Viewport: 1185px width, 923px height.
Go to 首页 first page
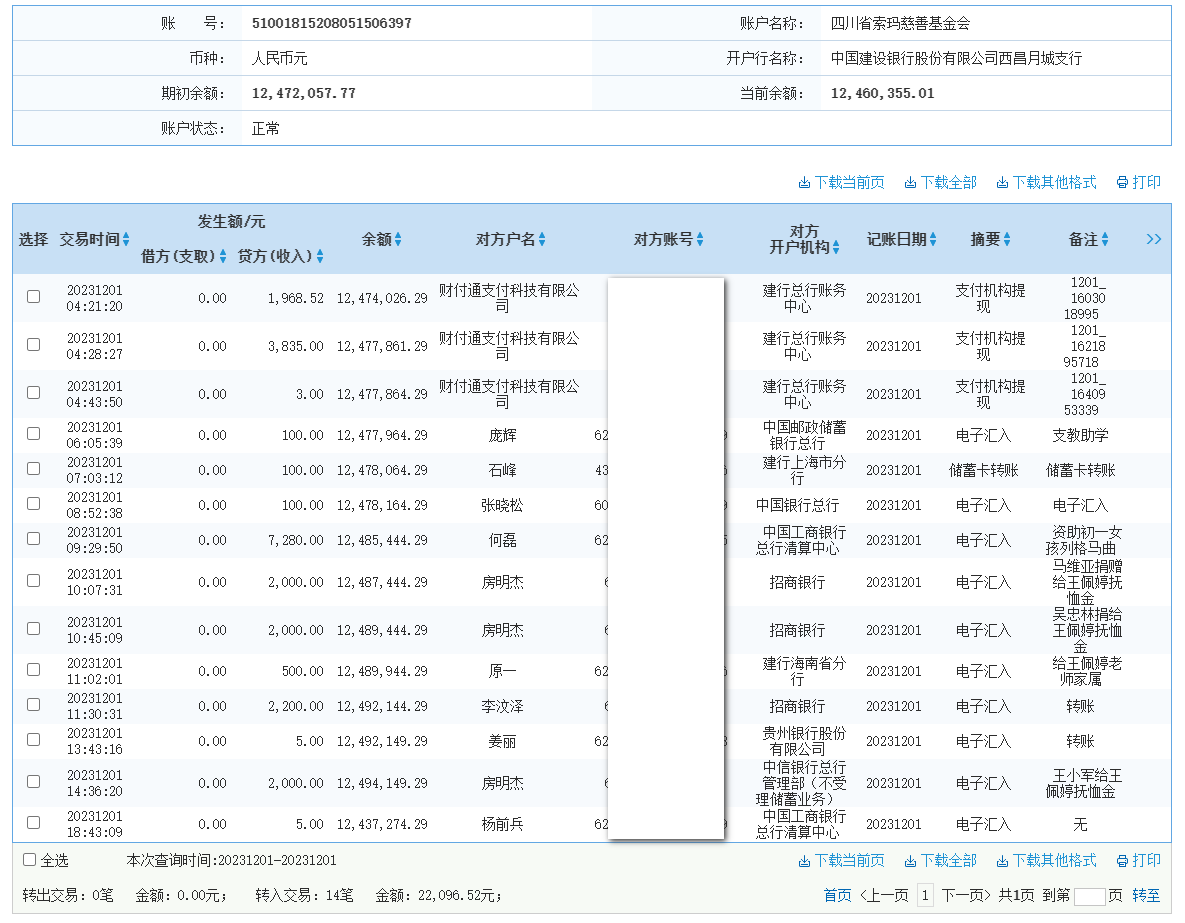tap(837, 896)
